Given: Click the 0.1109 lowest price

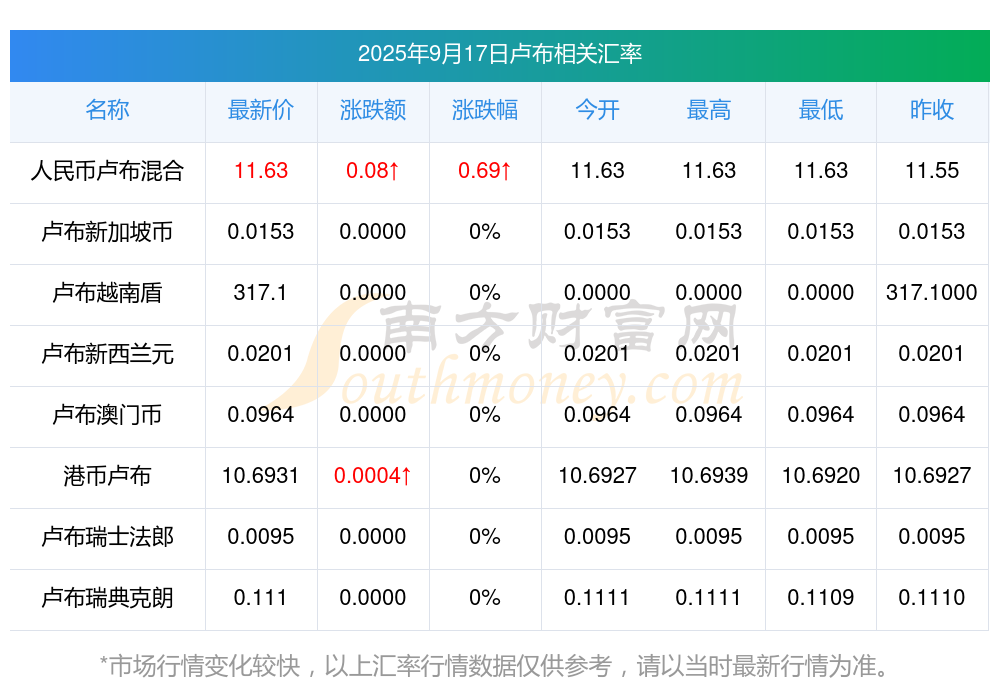Looking at the screenshot, I should pos(821,598).
